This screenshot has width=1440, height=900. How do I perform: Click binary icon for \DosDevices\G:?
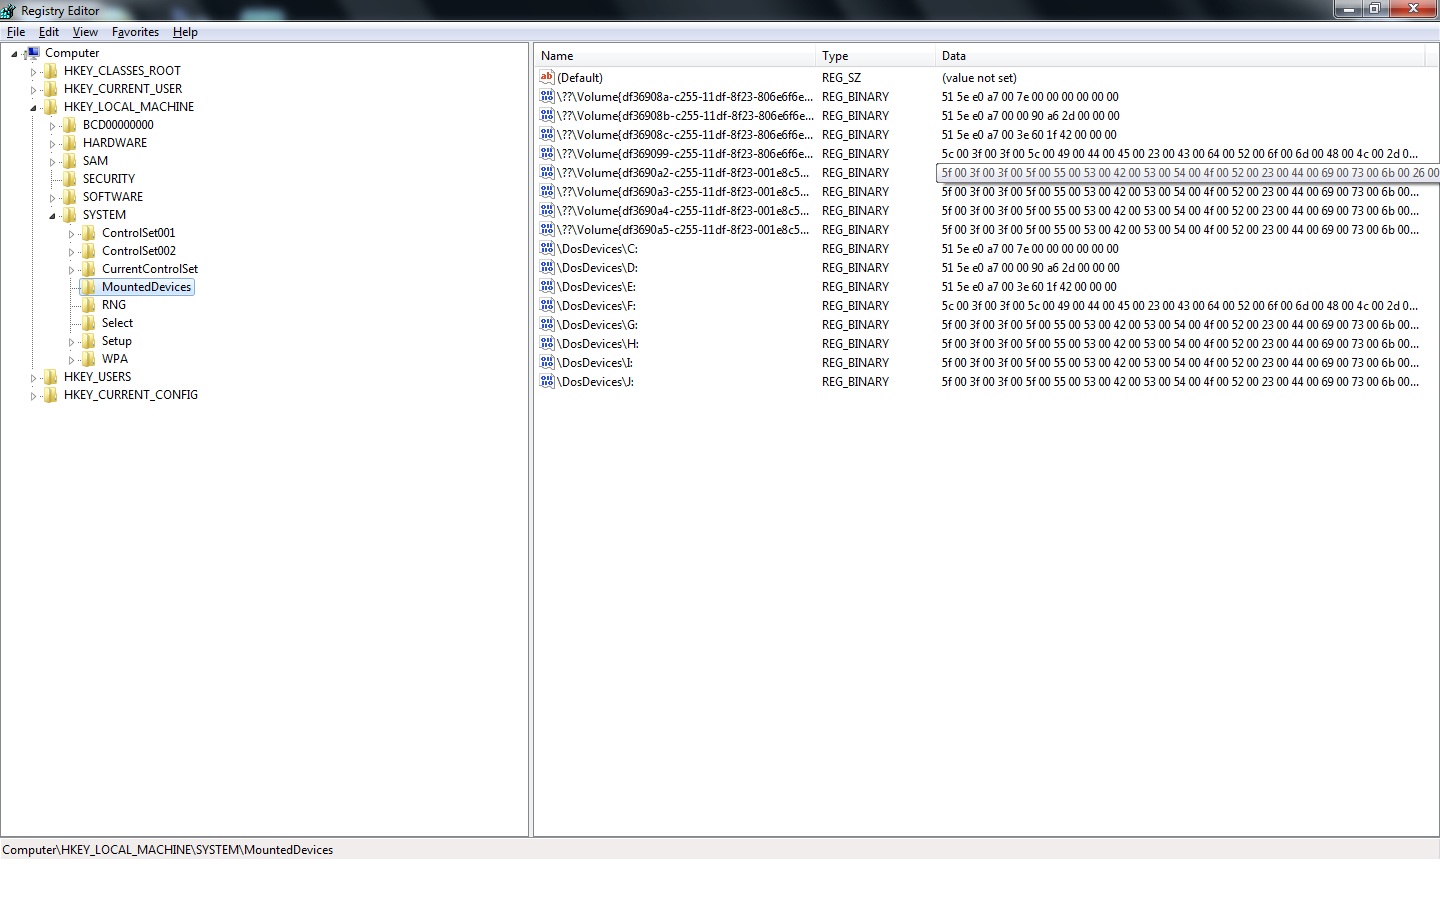click(547, 324)
